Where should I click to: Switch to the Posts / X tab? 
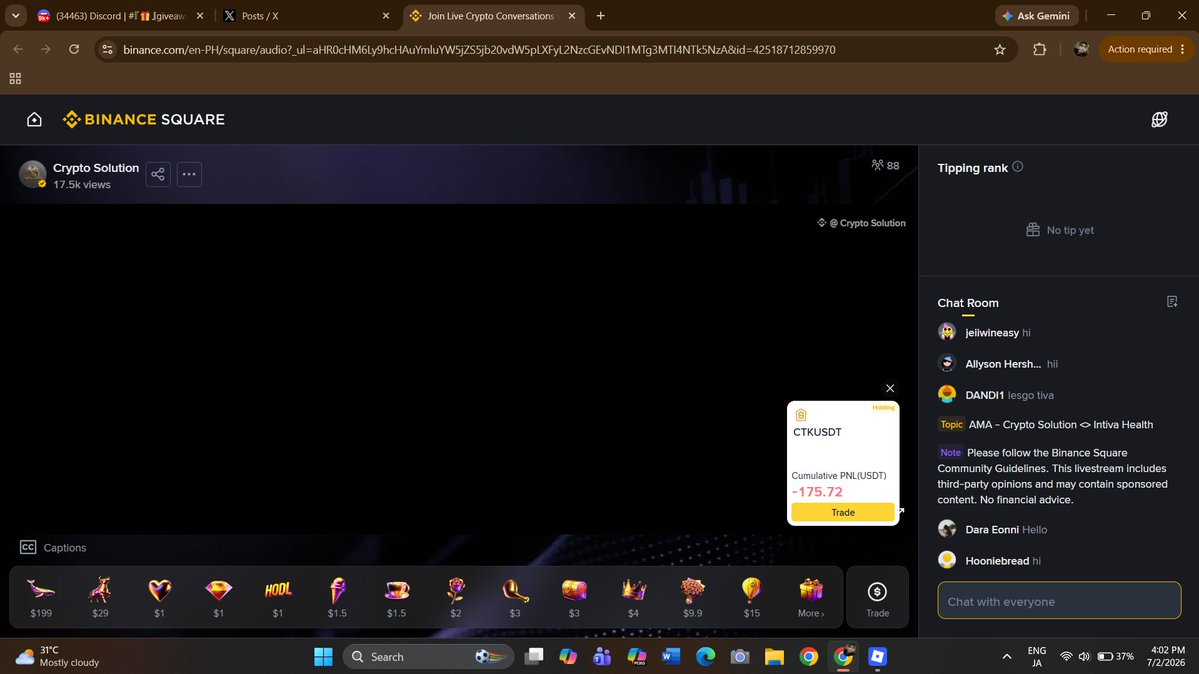[305, 15]
